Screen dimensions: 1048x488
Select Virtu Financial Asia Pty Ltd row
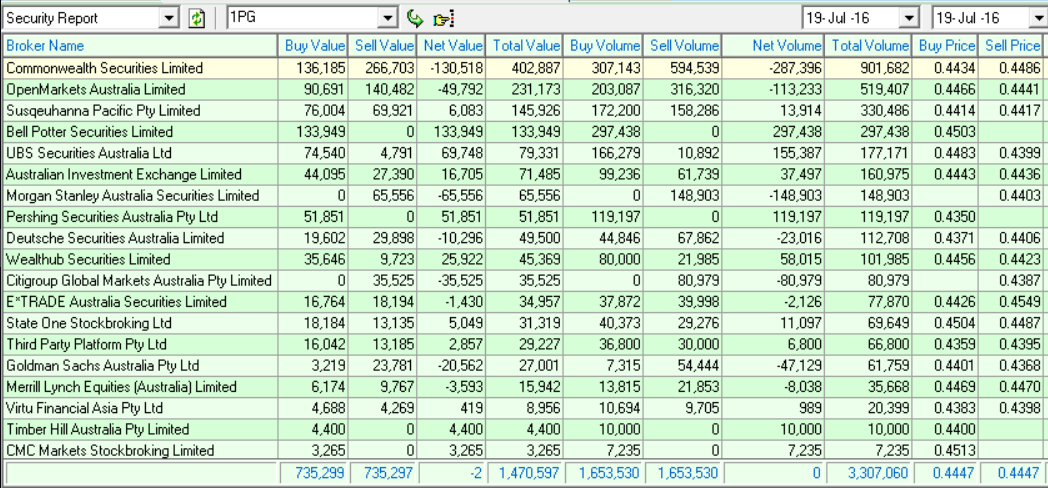tap(524, 408)
